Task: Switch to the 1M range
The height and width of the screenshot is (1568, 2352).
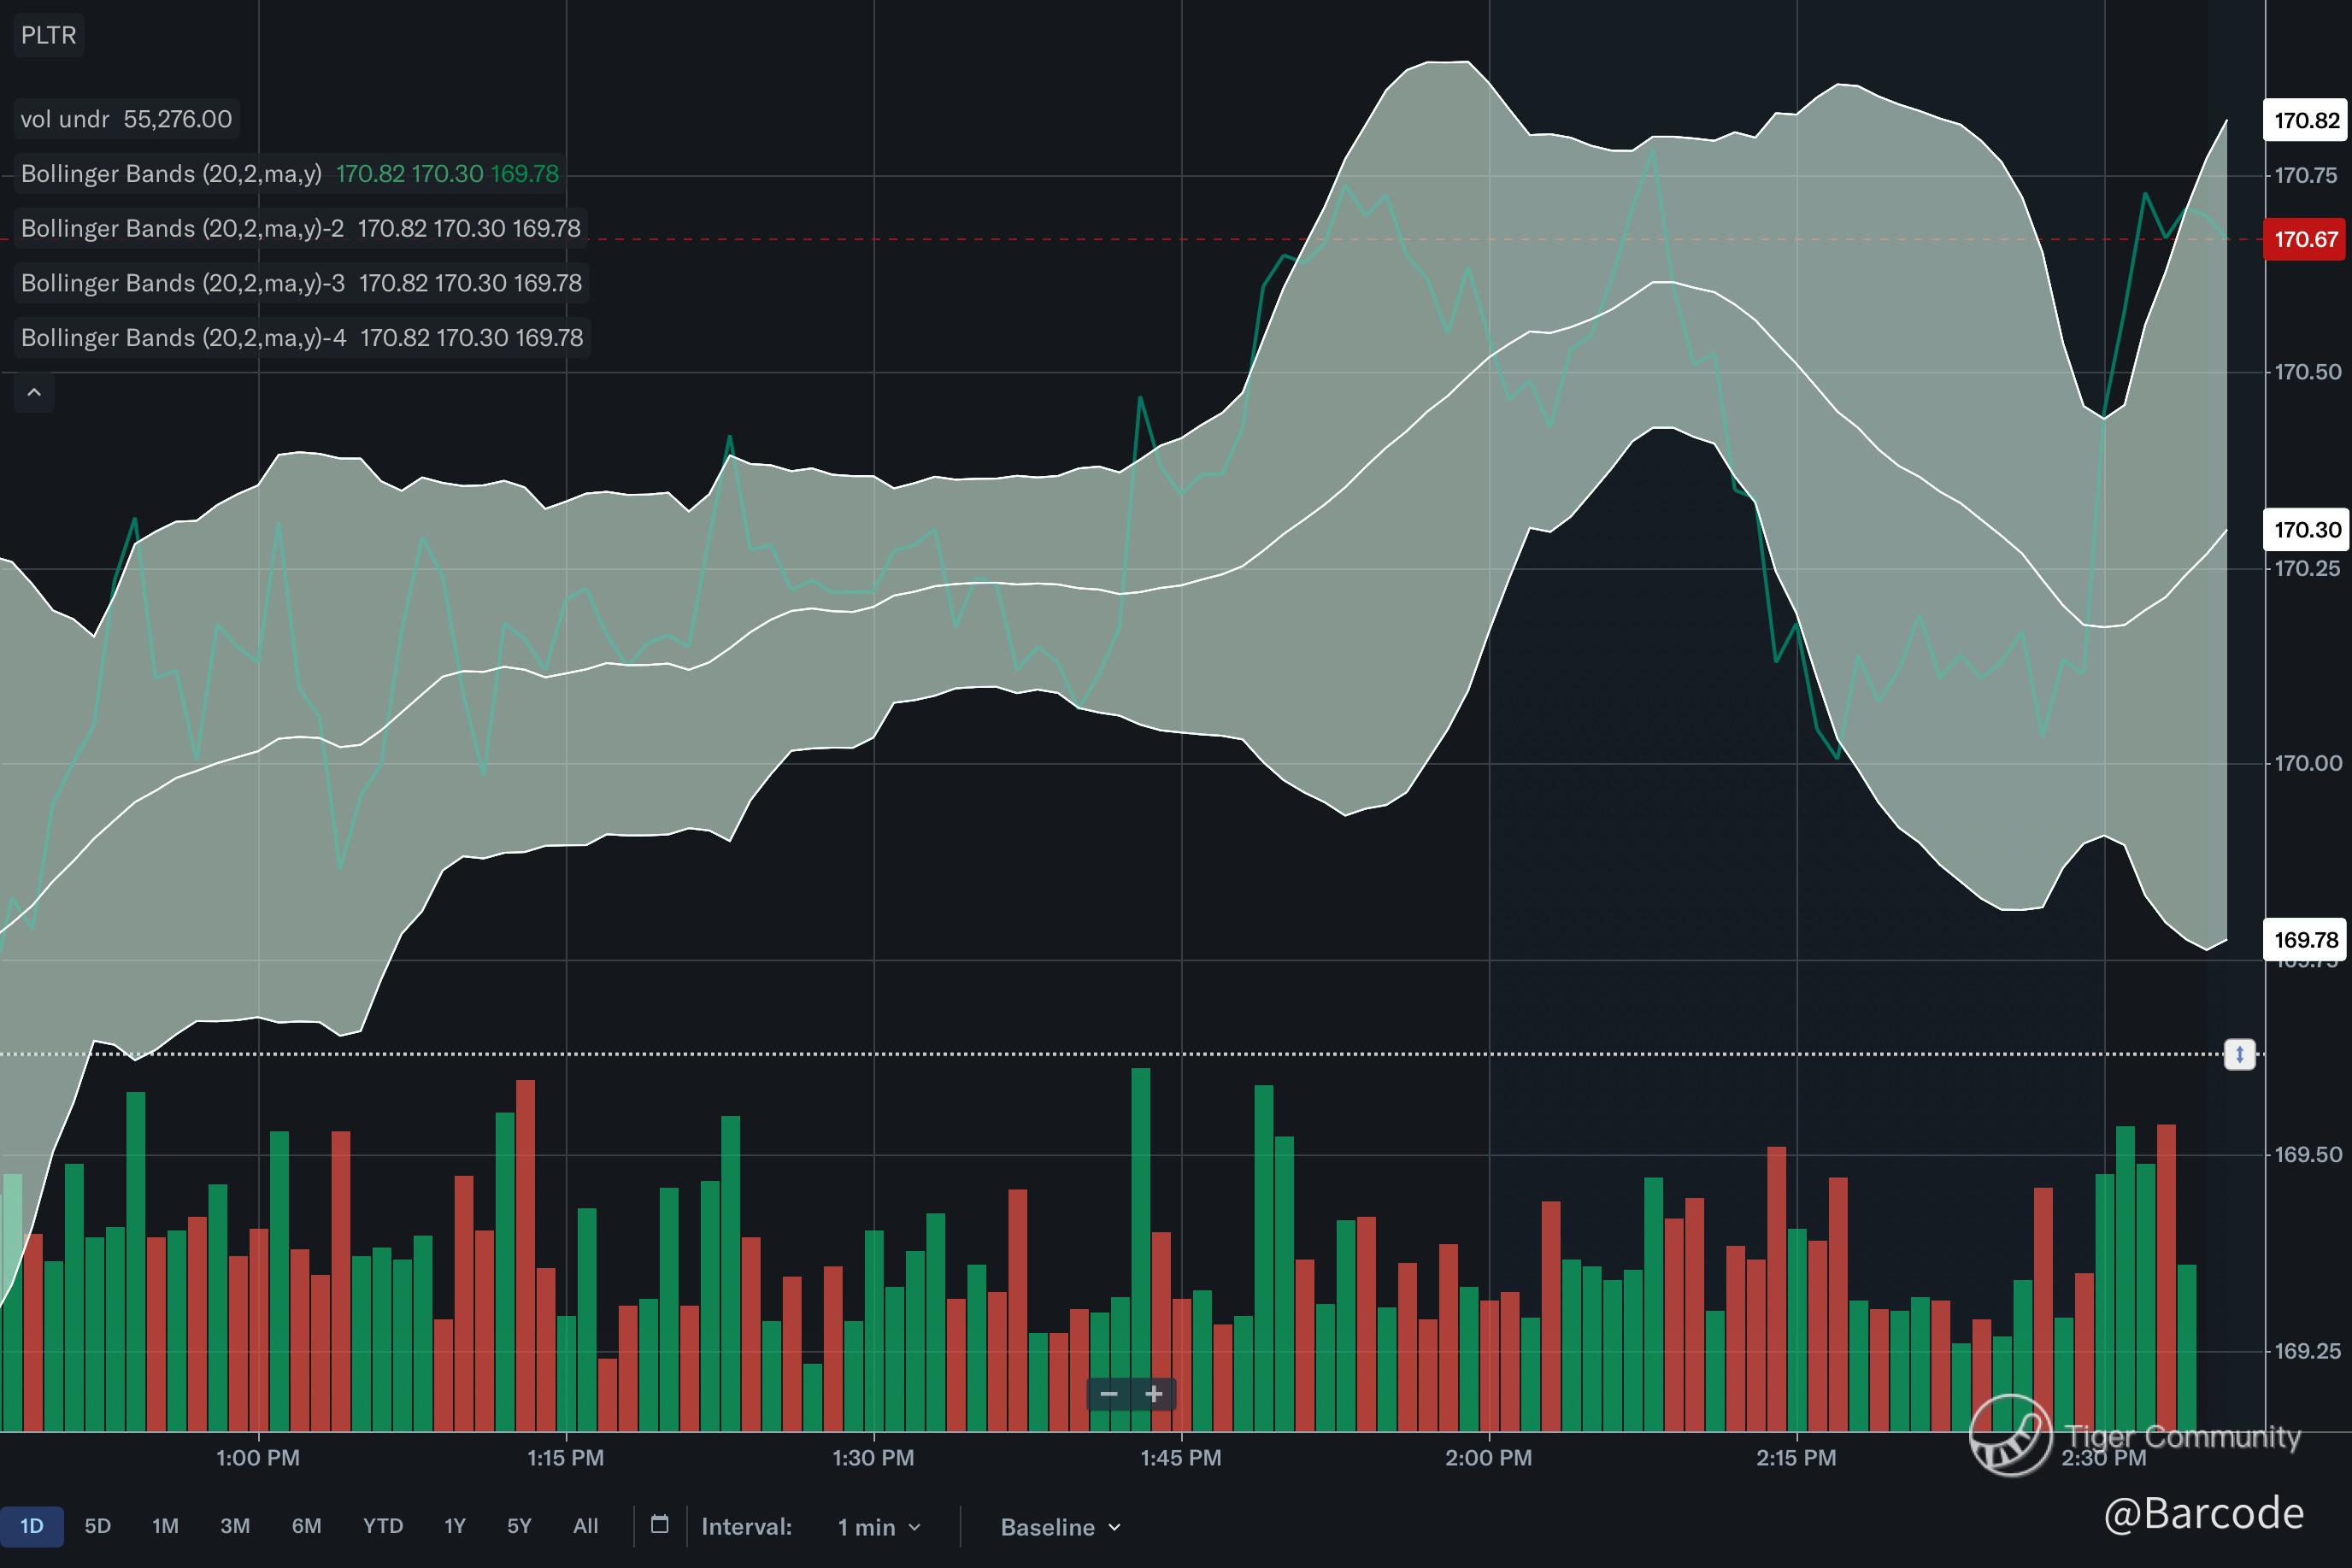Action: coord(165,1526)
